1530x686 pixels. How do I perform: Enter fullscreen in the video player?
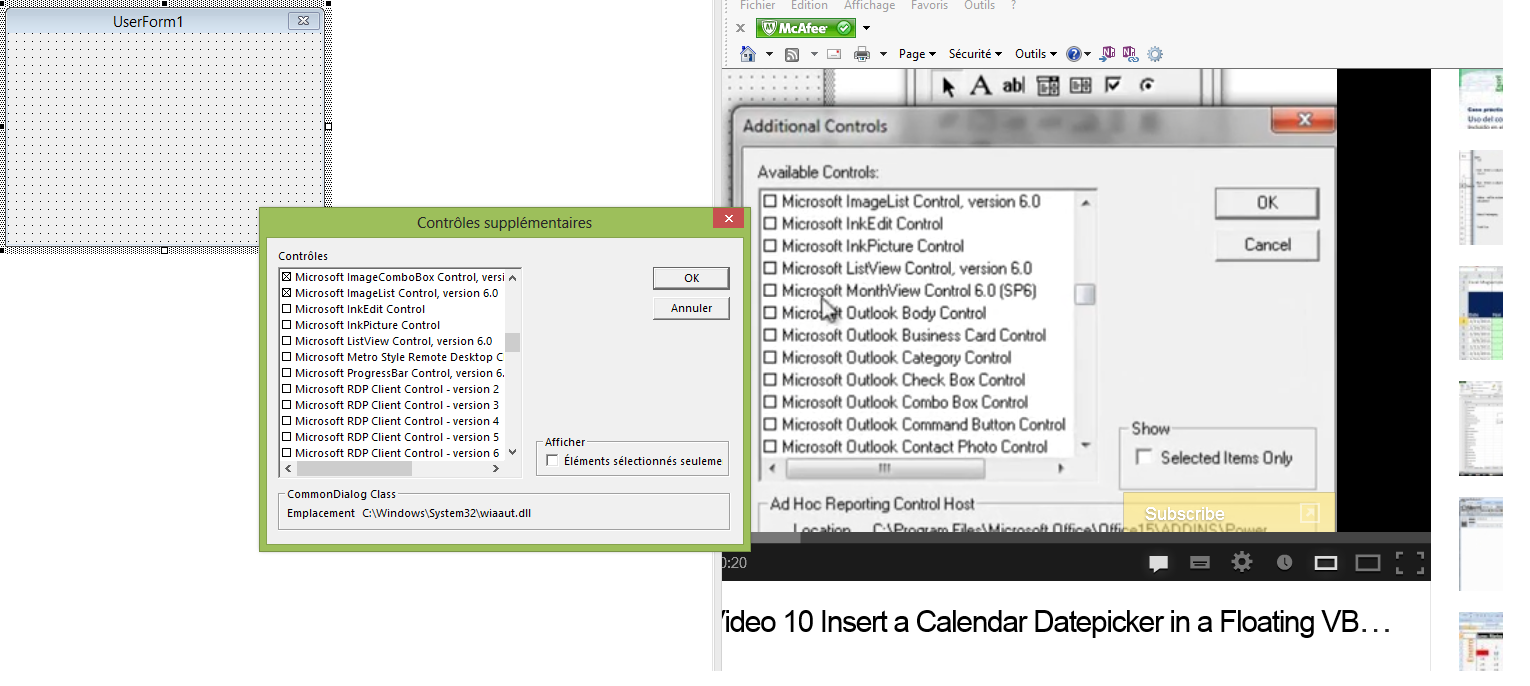[1410, 563]
